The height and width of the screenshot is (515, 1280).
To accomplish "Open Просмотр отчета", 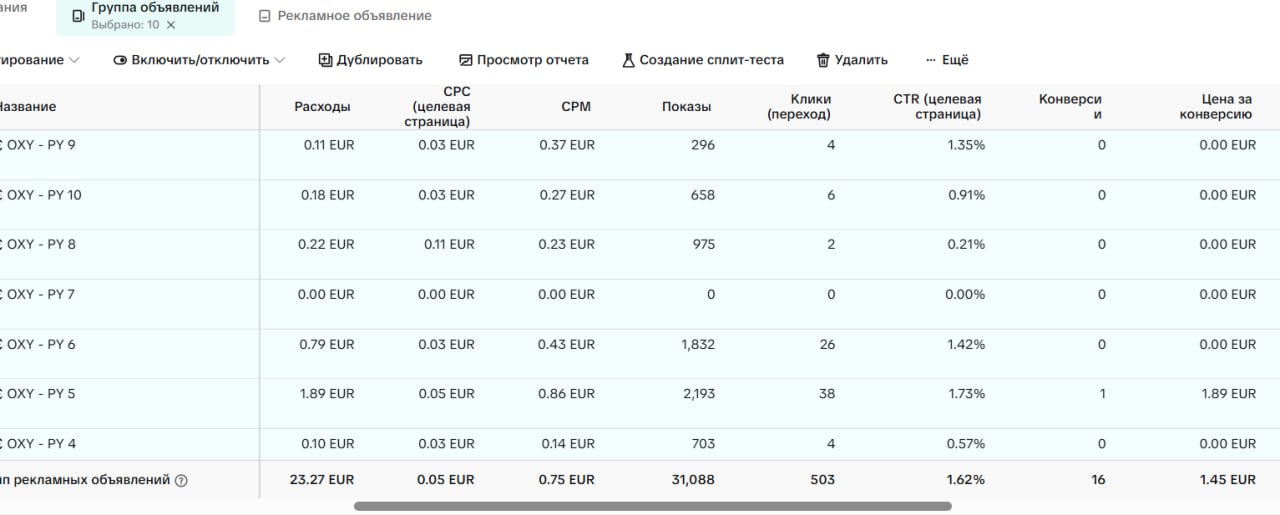I will [524, 60].
